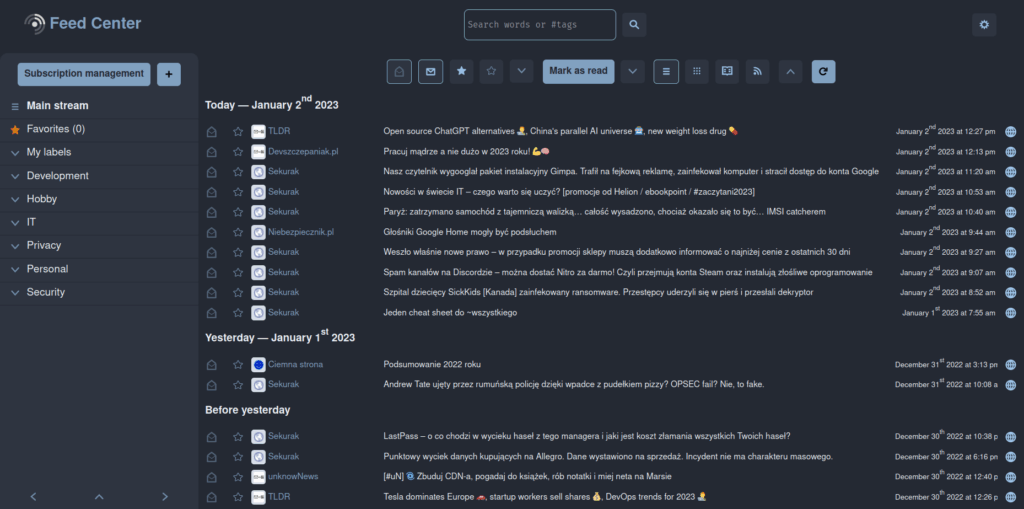Open dropdown next to Mark as read
The image size is (1024, 509).
pos(632,71)
